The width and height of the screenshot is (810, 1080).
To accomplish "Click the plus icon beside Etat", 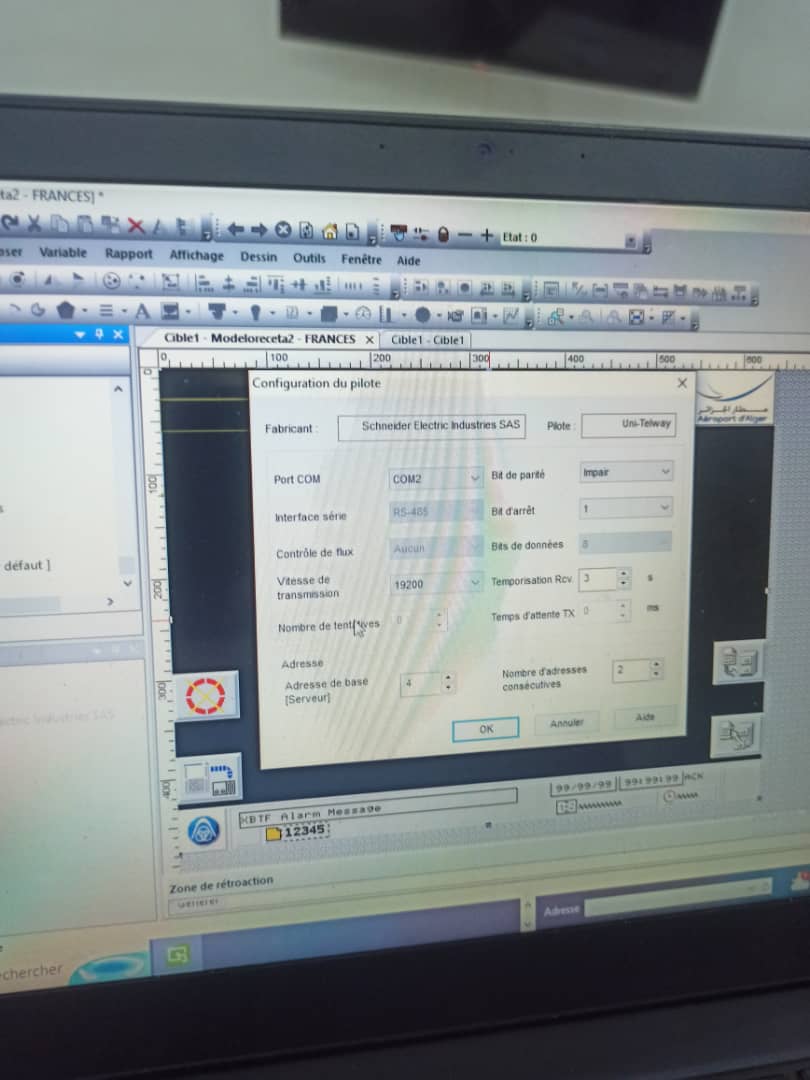I will [x=487, y=235].
